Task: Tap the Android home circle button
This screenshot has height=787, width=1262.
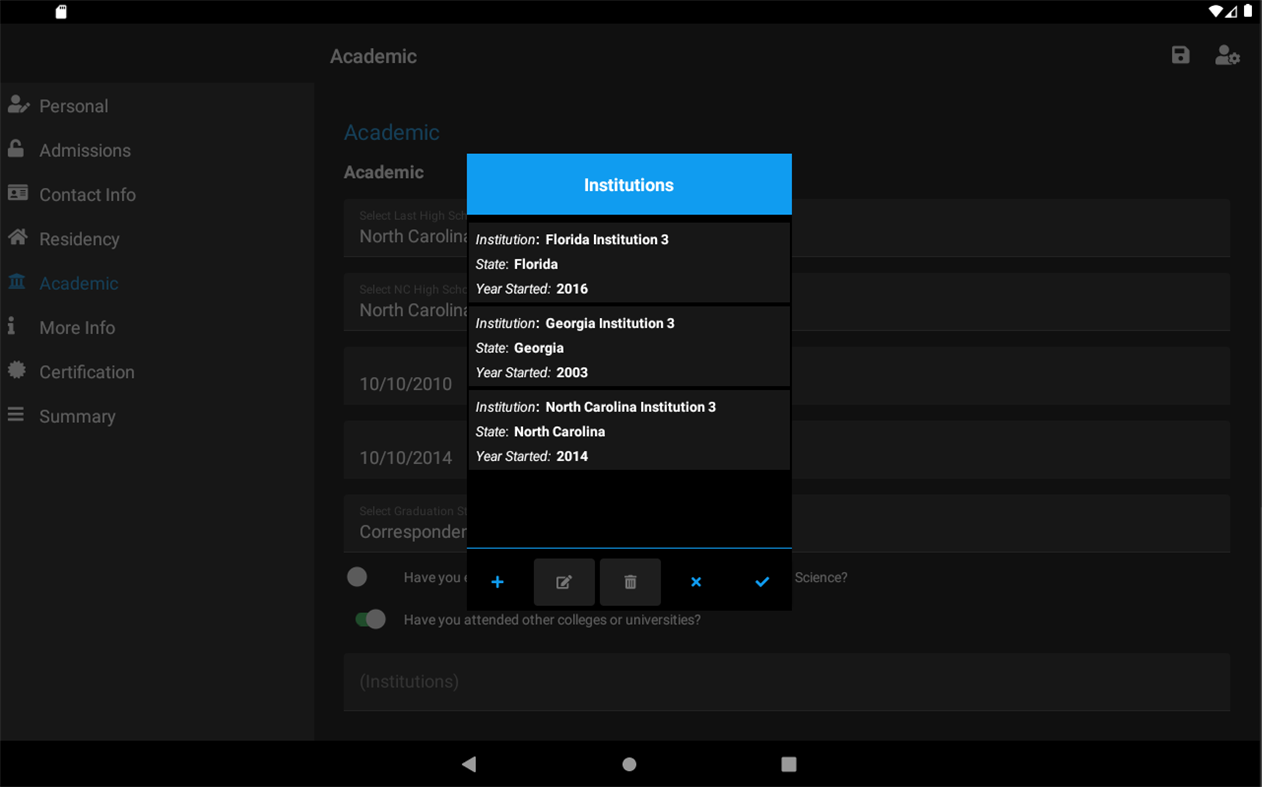Action: click(629, 764)
